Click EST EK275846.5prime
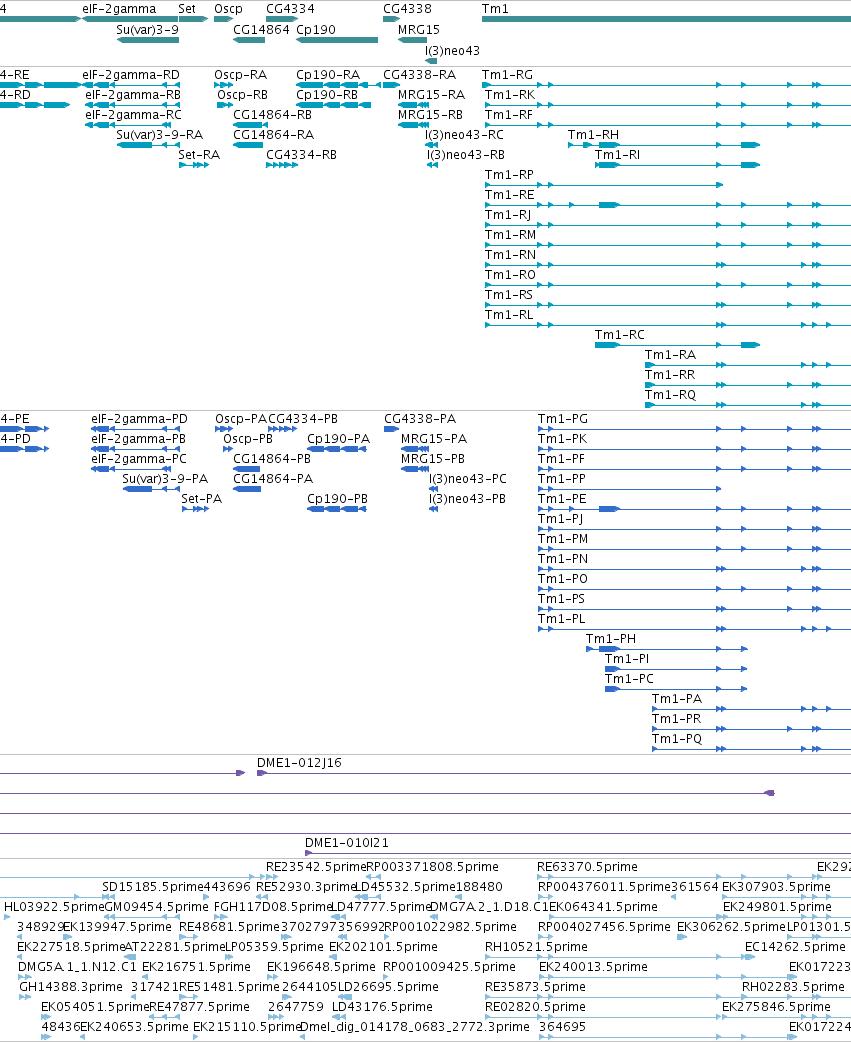The height and width of the screenshot is (1042, 851). pyautogui.click(x=777, y=1007)
